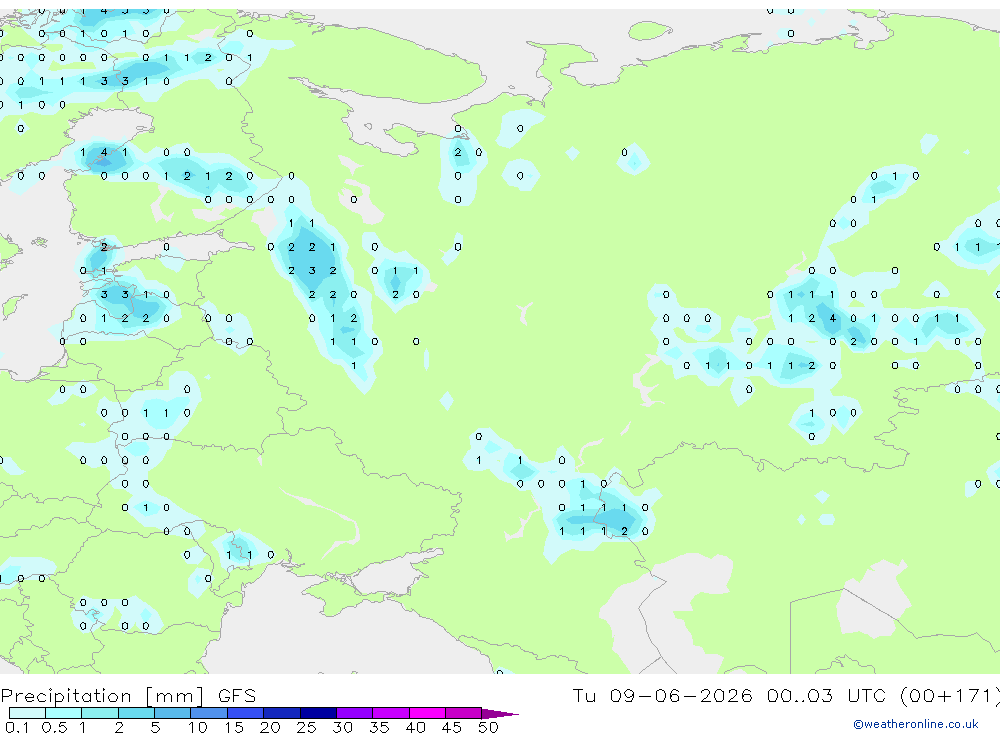Click the '35' legend scale label

pyautogui.click(x=379, y=727)
